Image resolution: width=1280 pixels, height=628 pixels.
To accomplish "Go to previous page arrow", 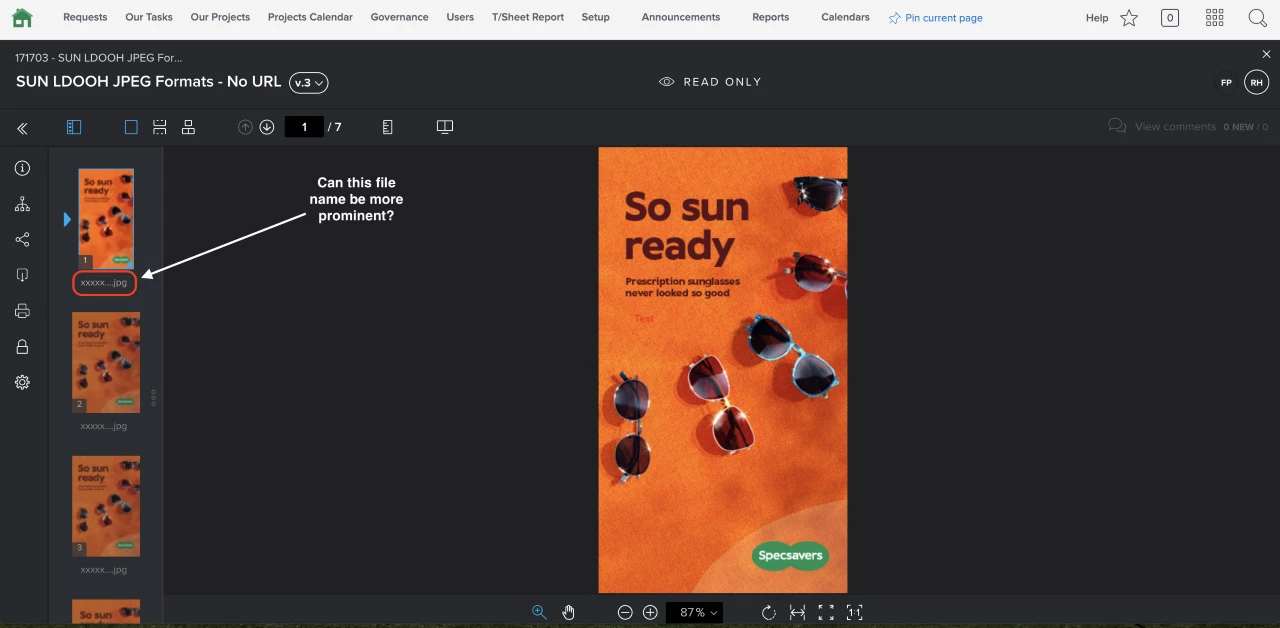I will click(245, 127).
